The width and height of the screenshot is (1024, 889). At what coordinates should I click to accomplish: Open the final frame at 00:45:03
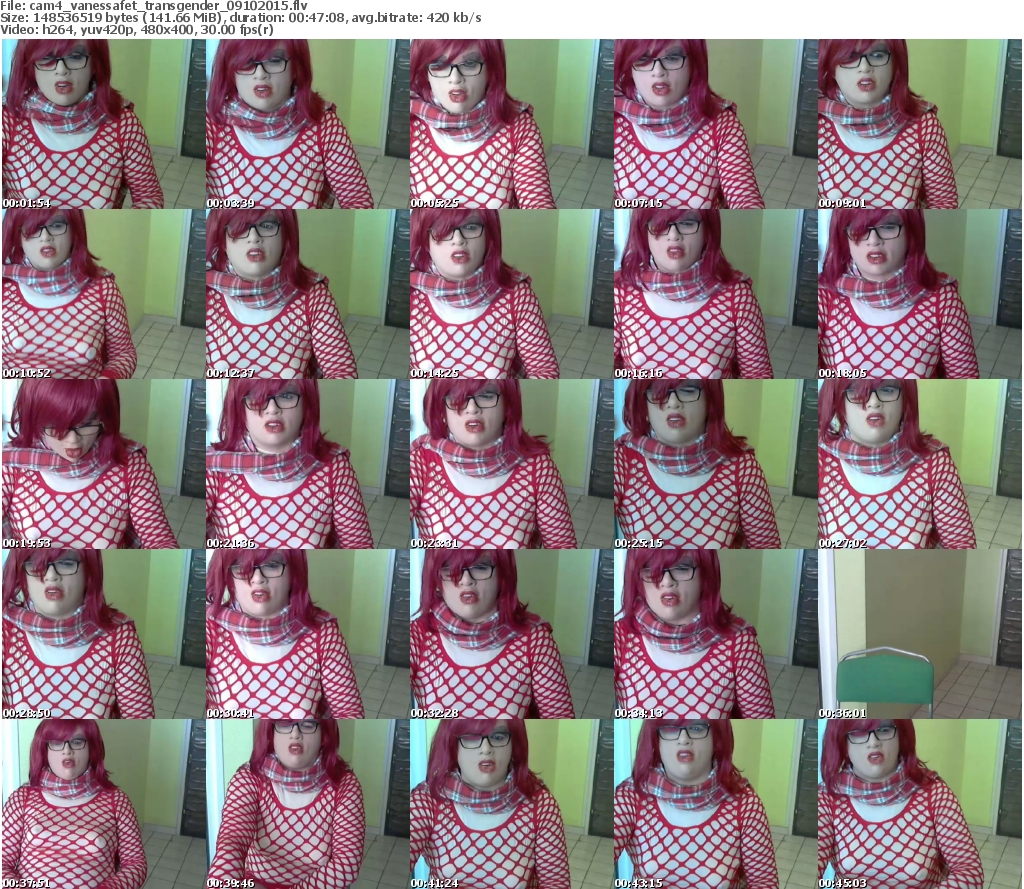tap(920, 804)
